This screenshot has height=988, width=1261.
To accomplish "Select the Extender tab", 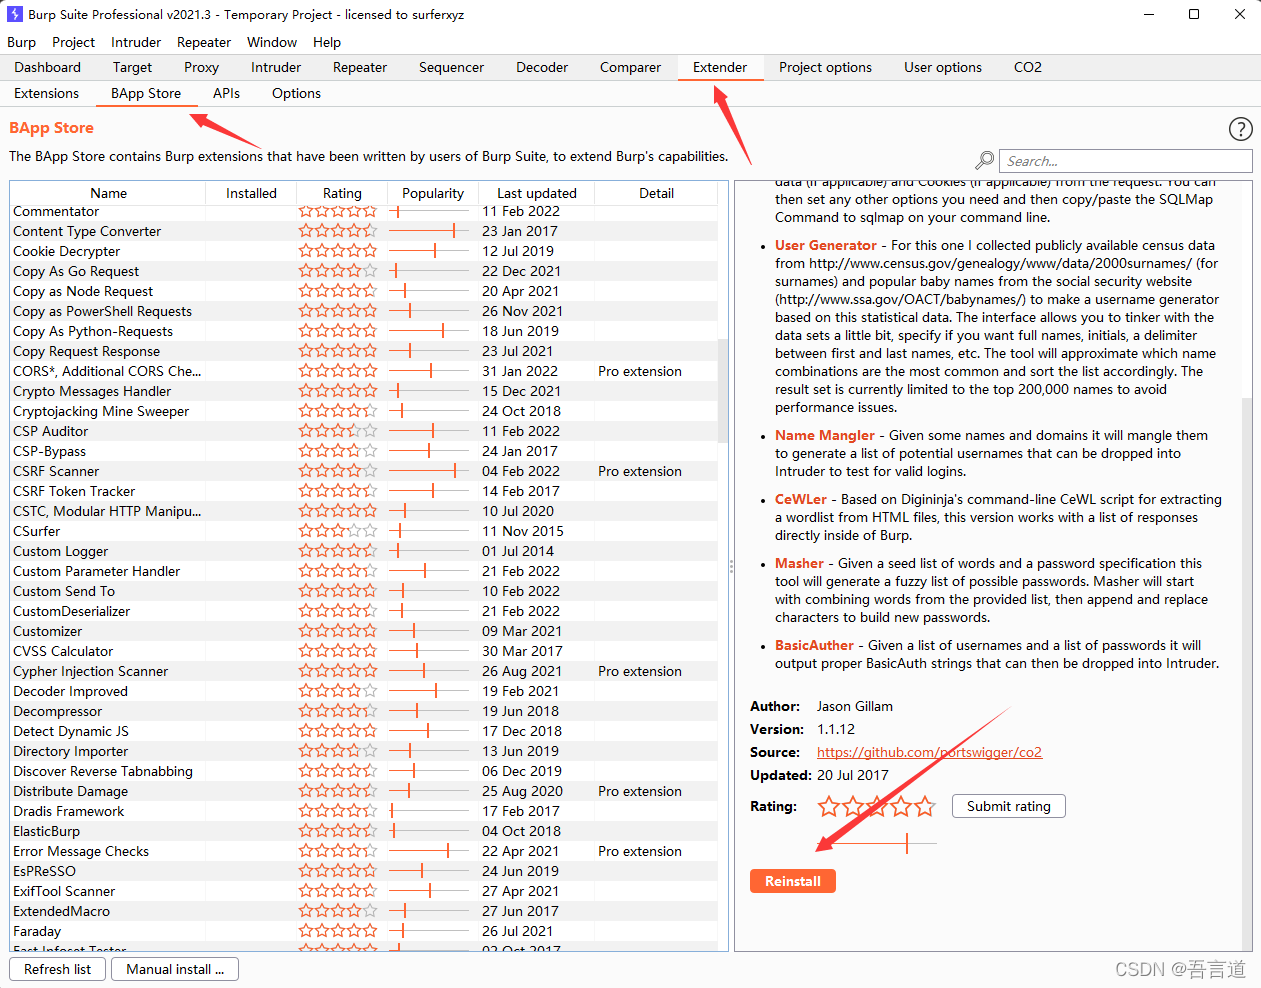I will coord(720,67).
